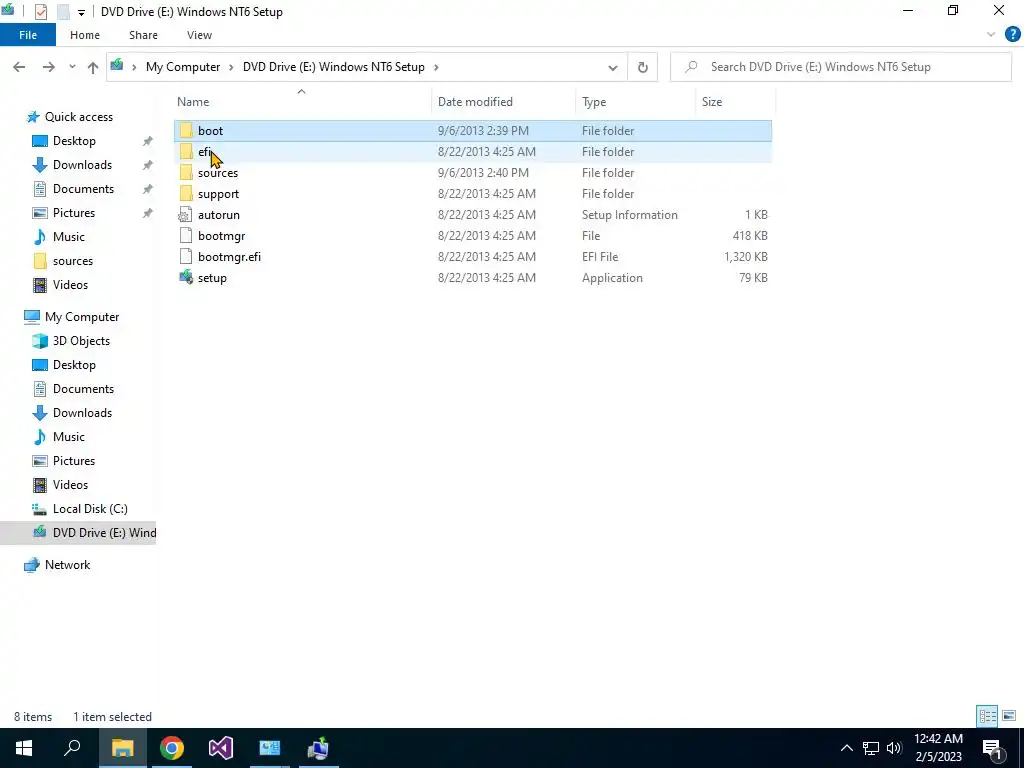Click the search DVD Drive input box

tap(841, 67)
